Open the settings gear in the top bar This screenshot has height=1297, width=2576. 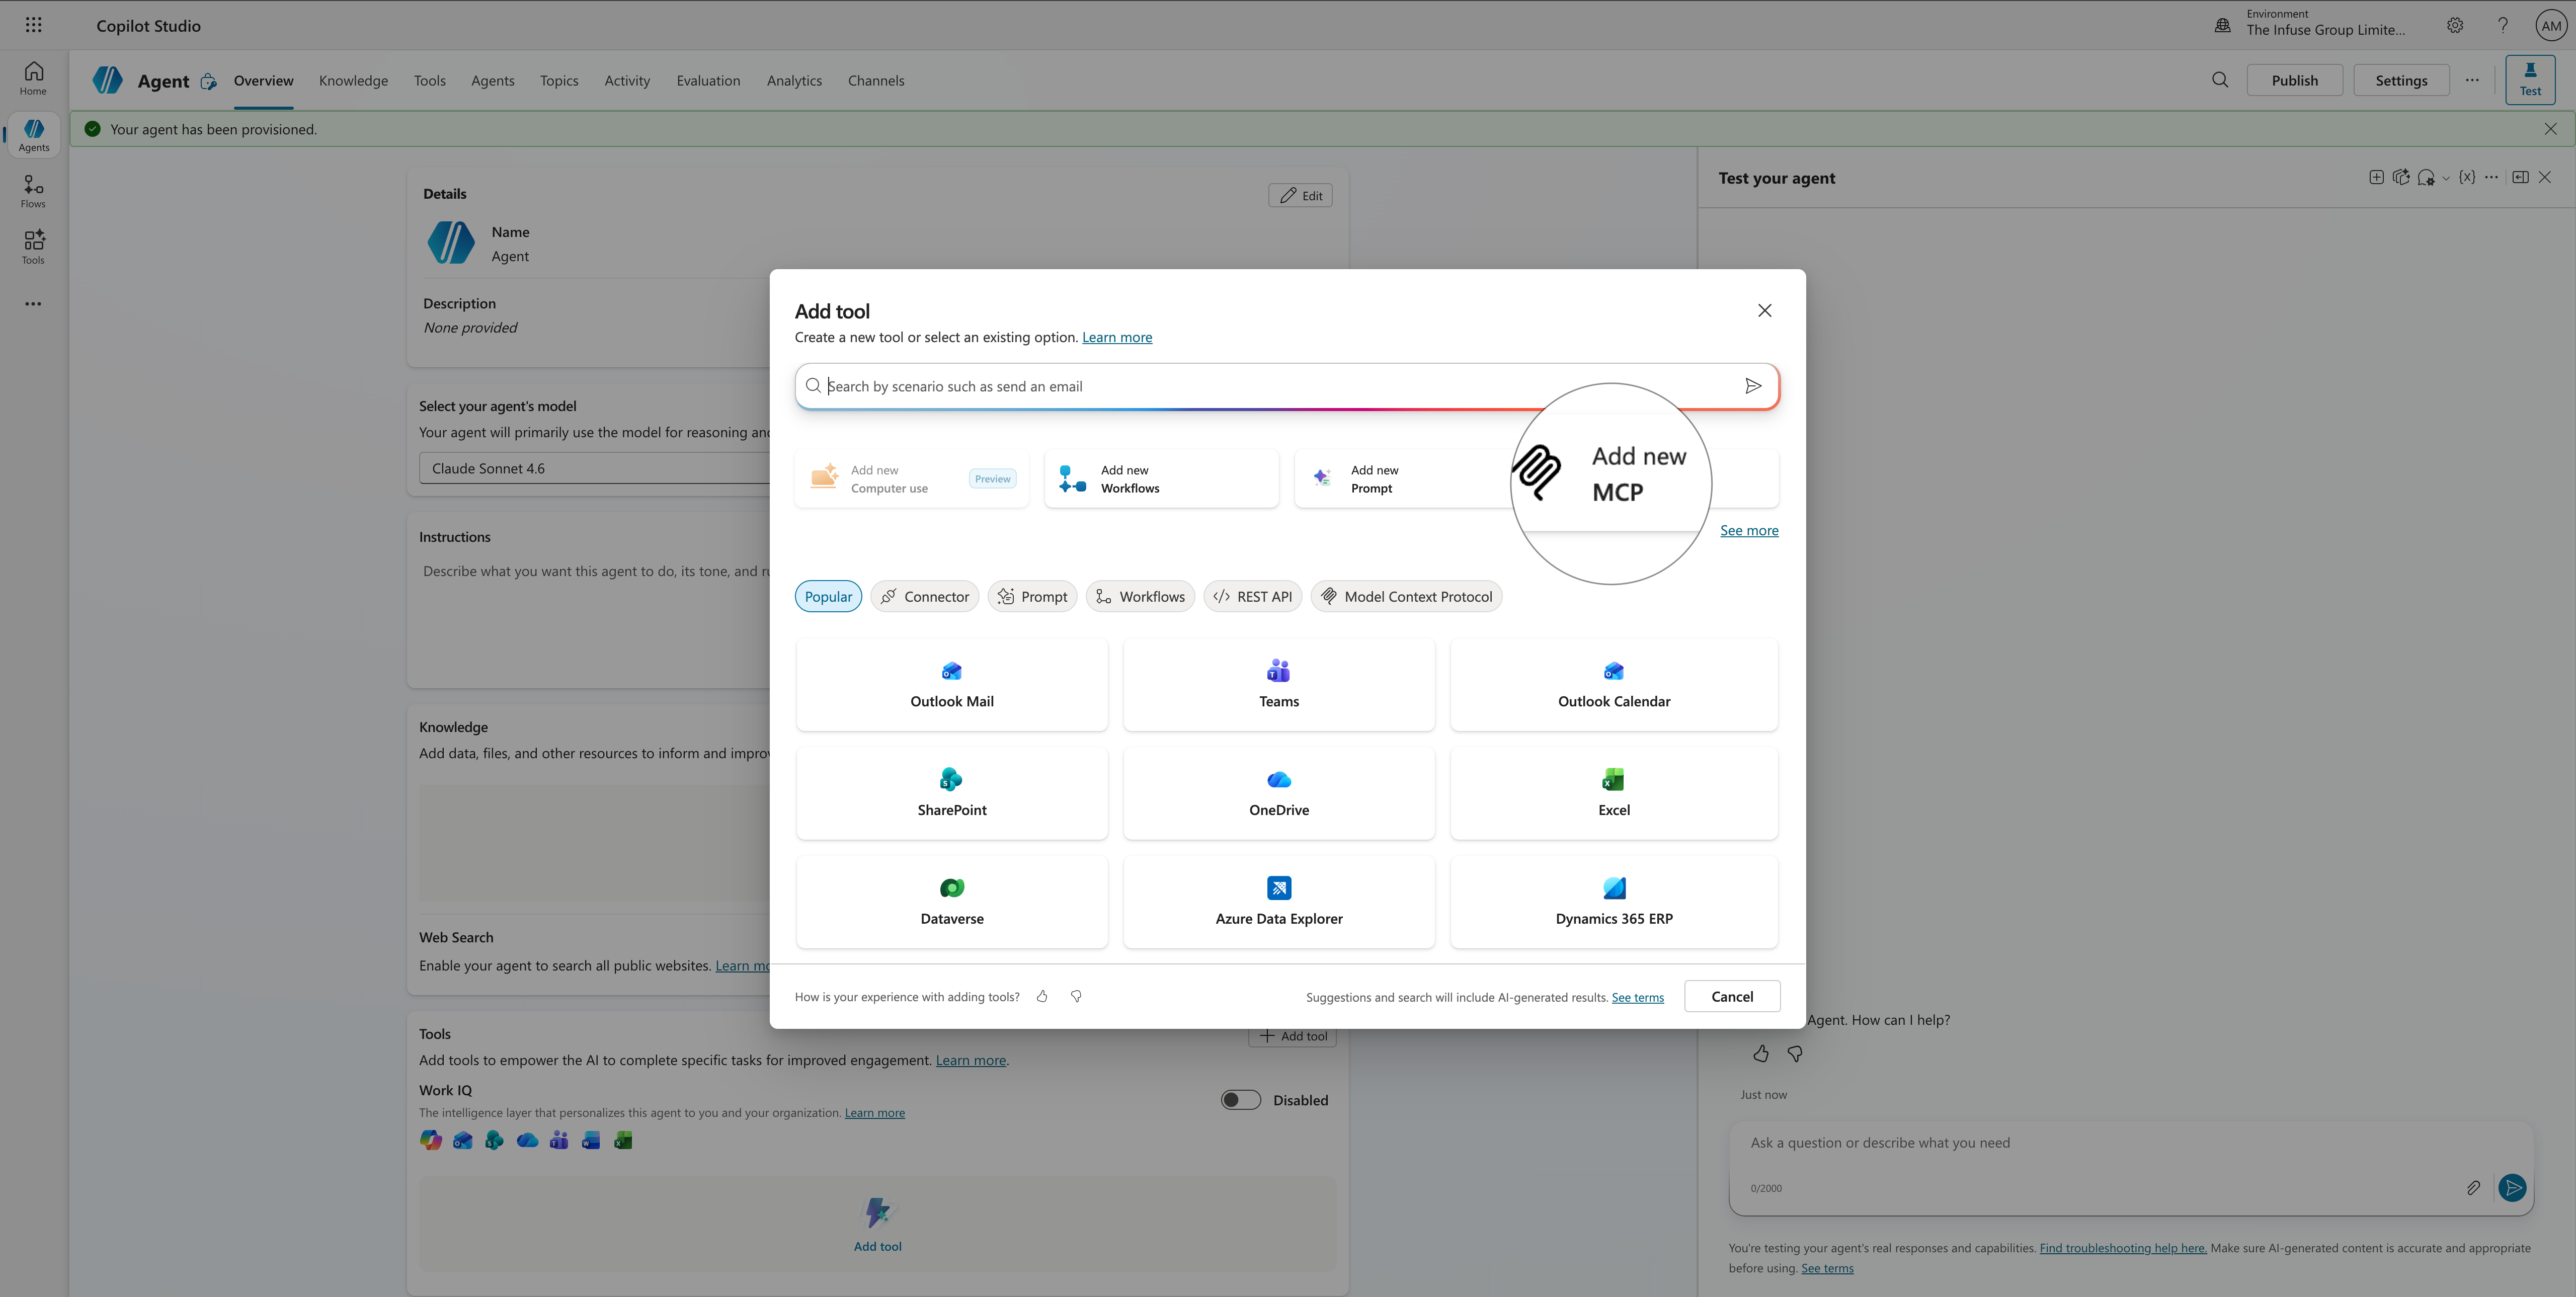(2455, 25)
